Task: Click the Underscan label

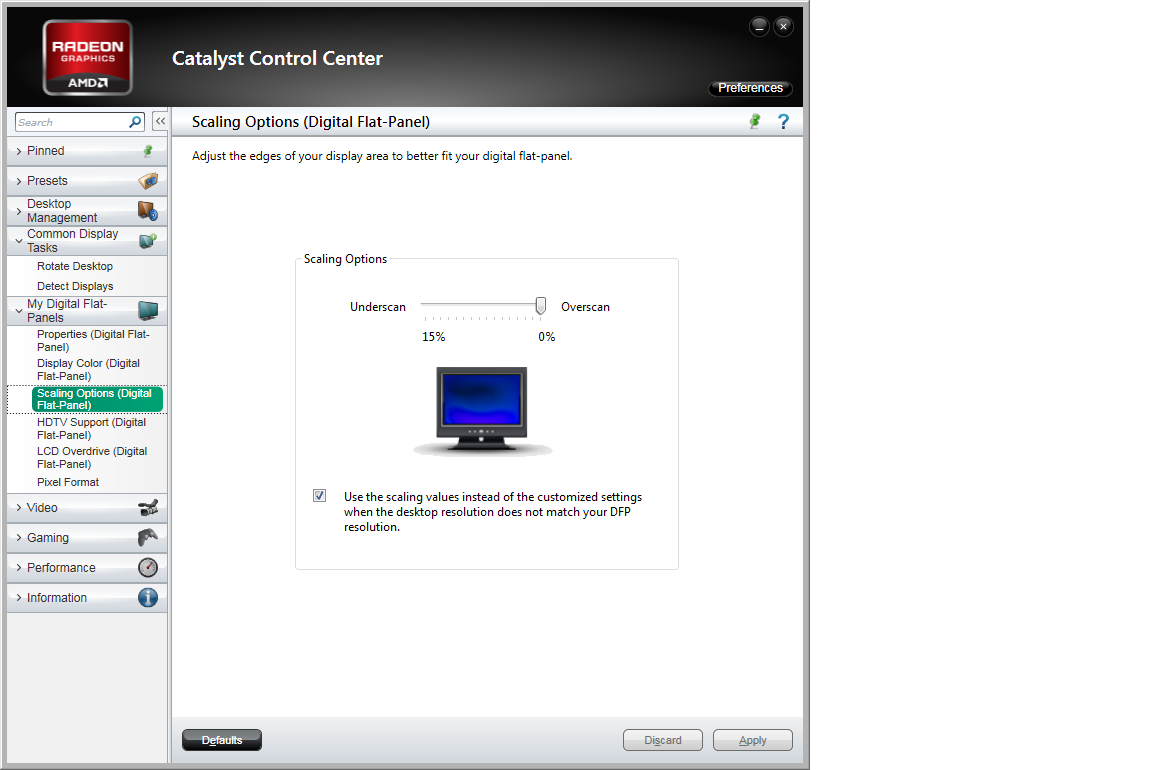Action: [x=378, y=307]
